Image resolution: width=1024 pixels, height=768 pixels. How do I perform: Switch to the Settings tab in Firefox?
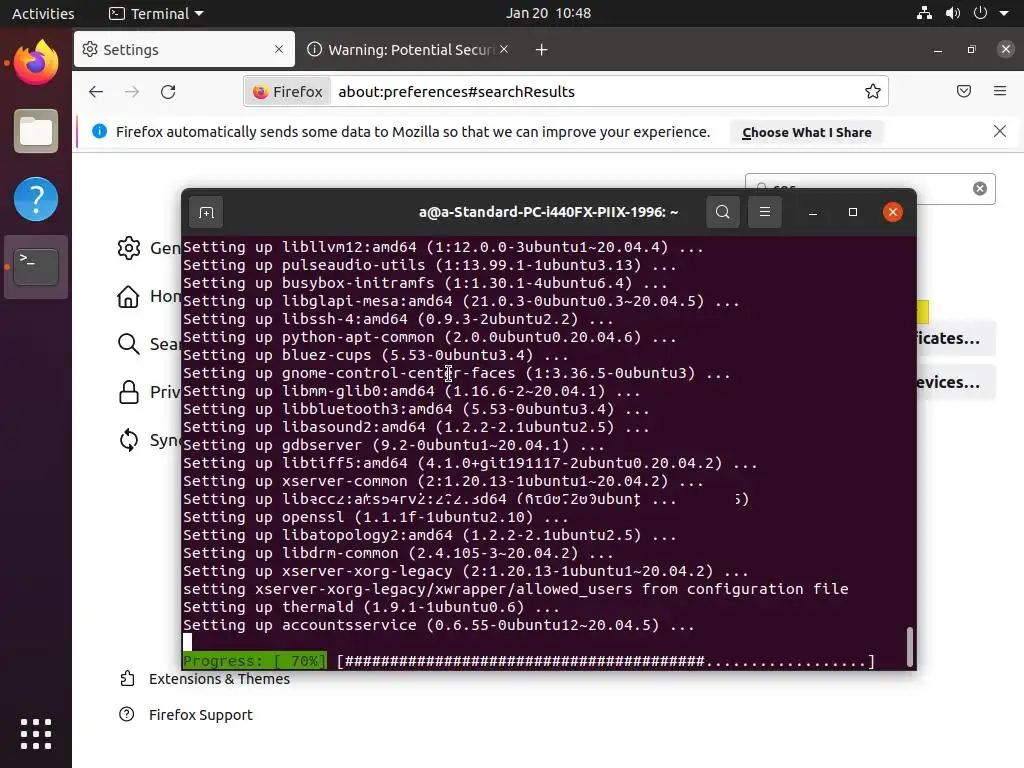185,50
